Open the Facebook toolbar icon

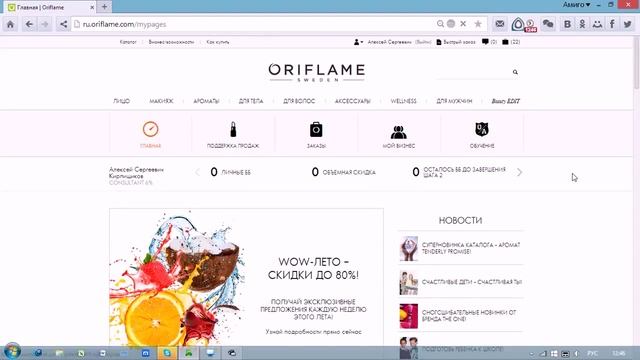(612, 24)
